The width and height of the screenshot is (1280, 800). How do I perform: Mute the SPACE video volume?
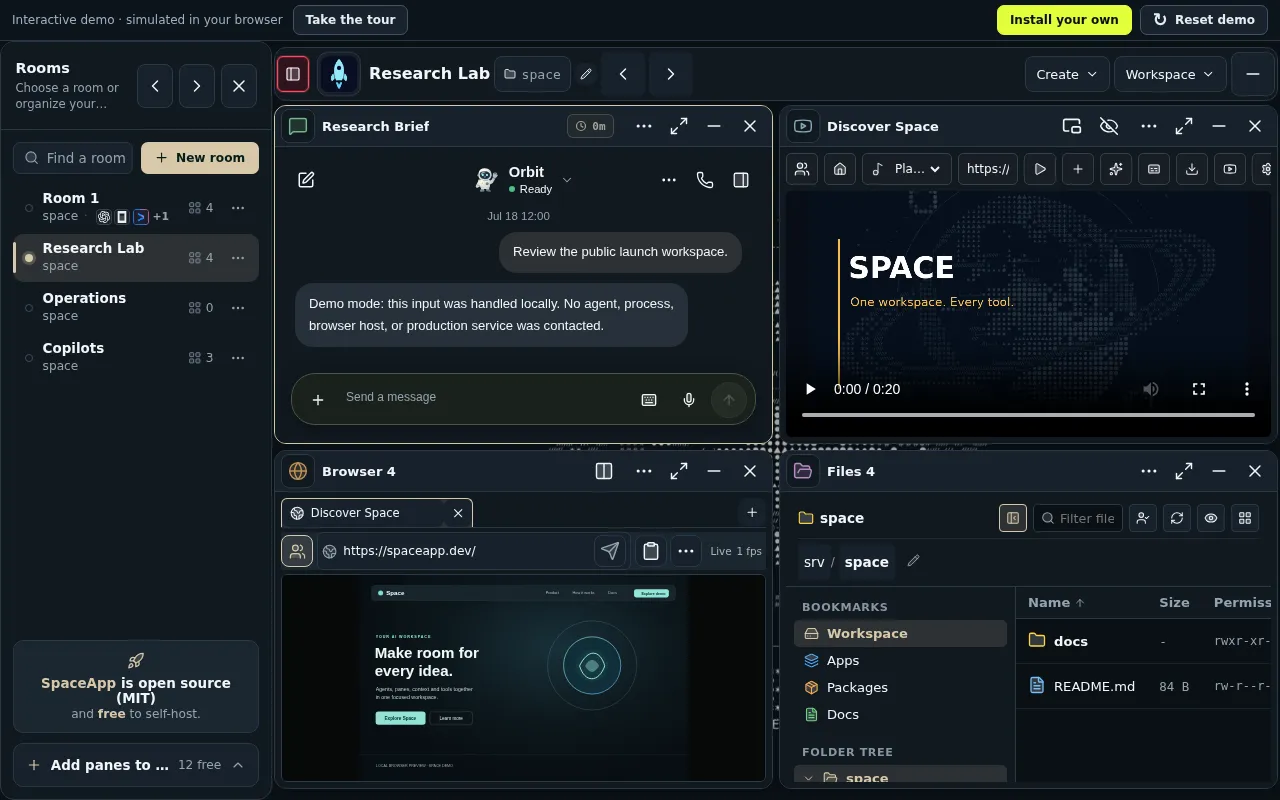(x=1151, y=389)
